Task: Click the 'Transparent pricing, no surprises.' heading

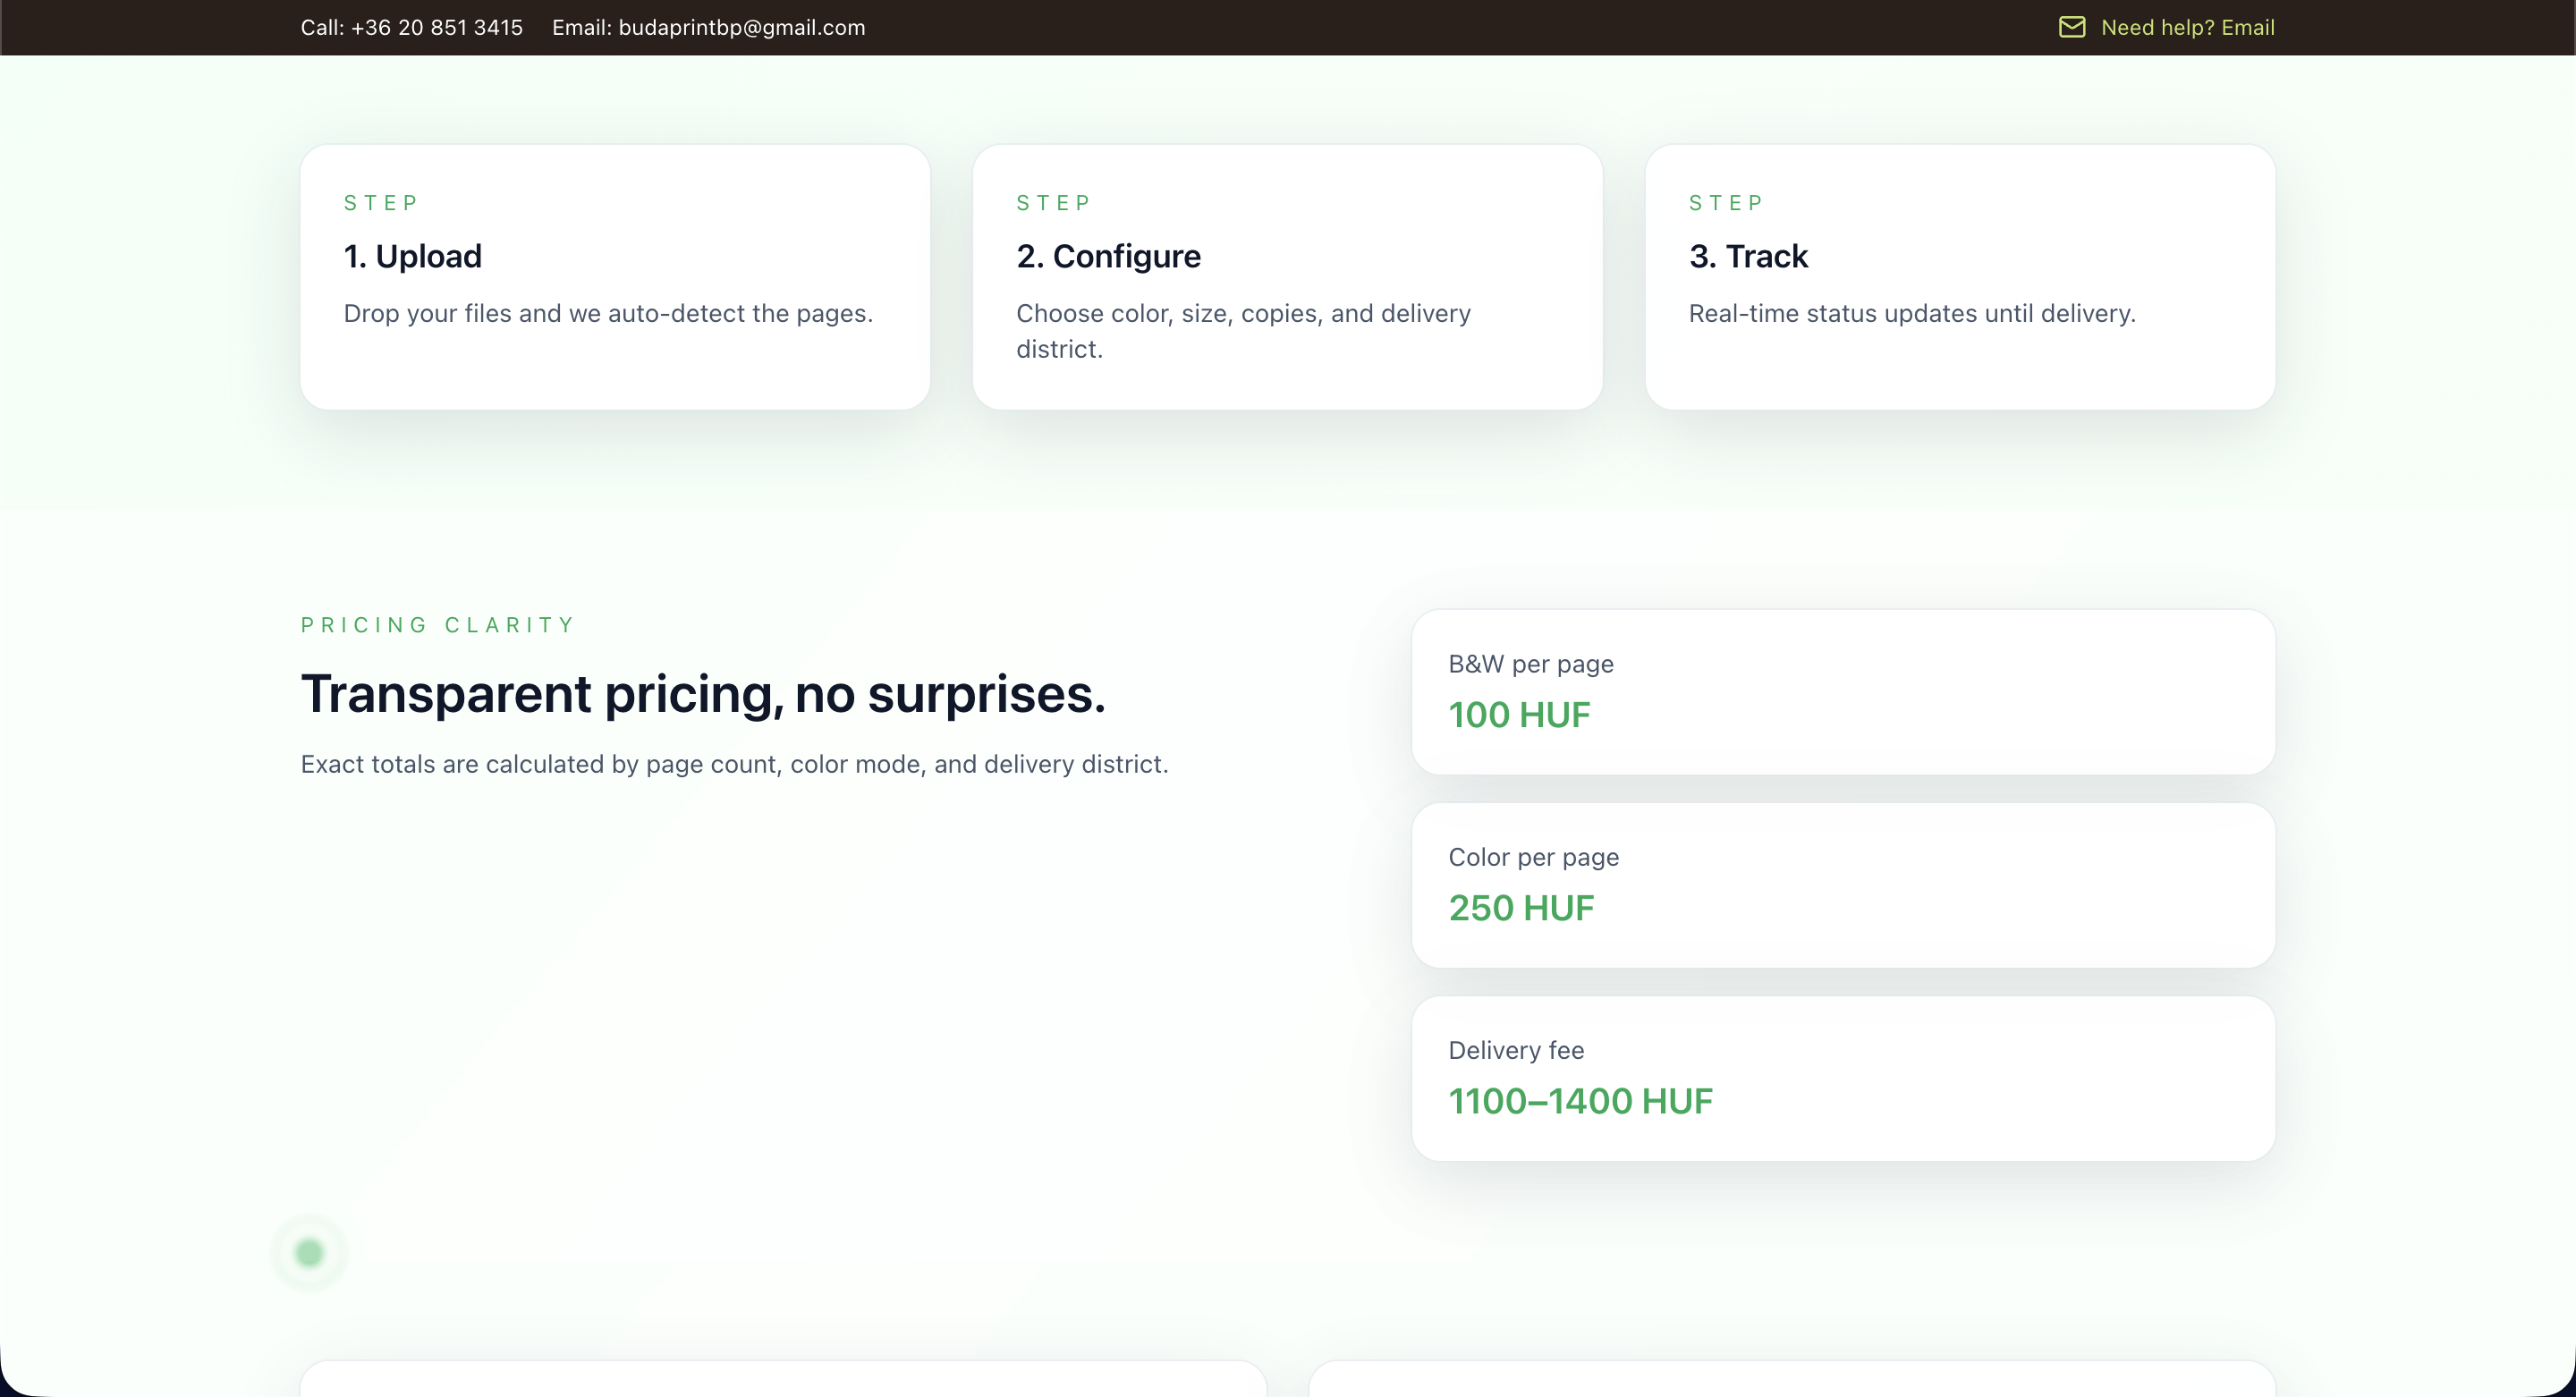Action: 702,693
